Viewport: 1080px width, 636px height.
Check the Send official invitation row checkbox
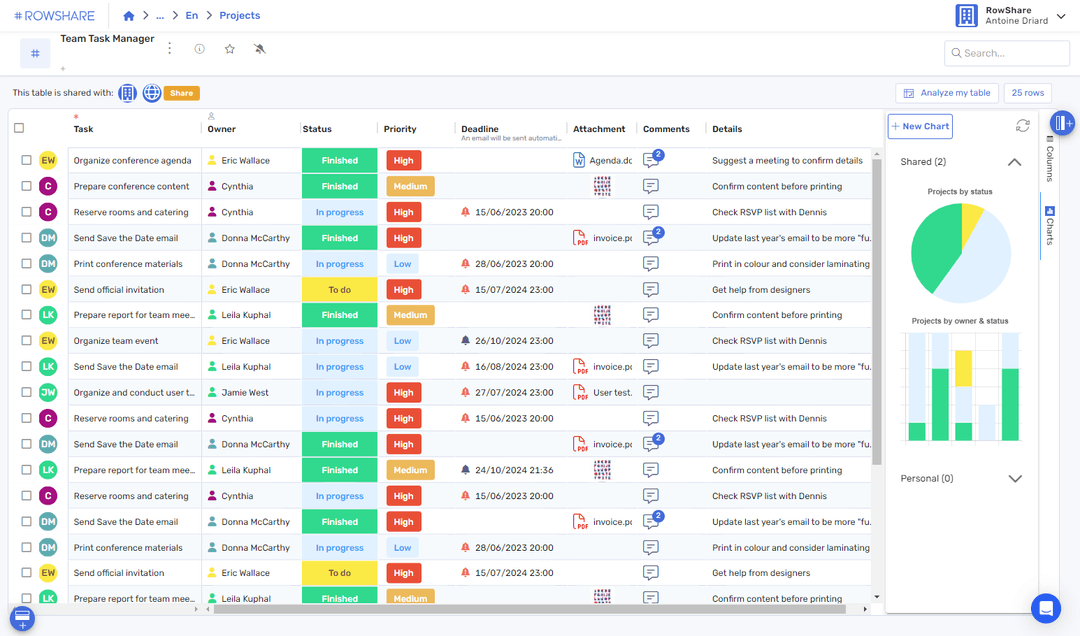(x=27, y=289)
